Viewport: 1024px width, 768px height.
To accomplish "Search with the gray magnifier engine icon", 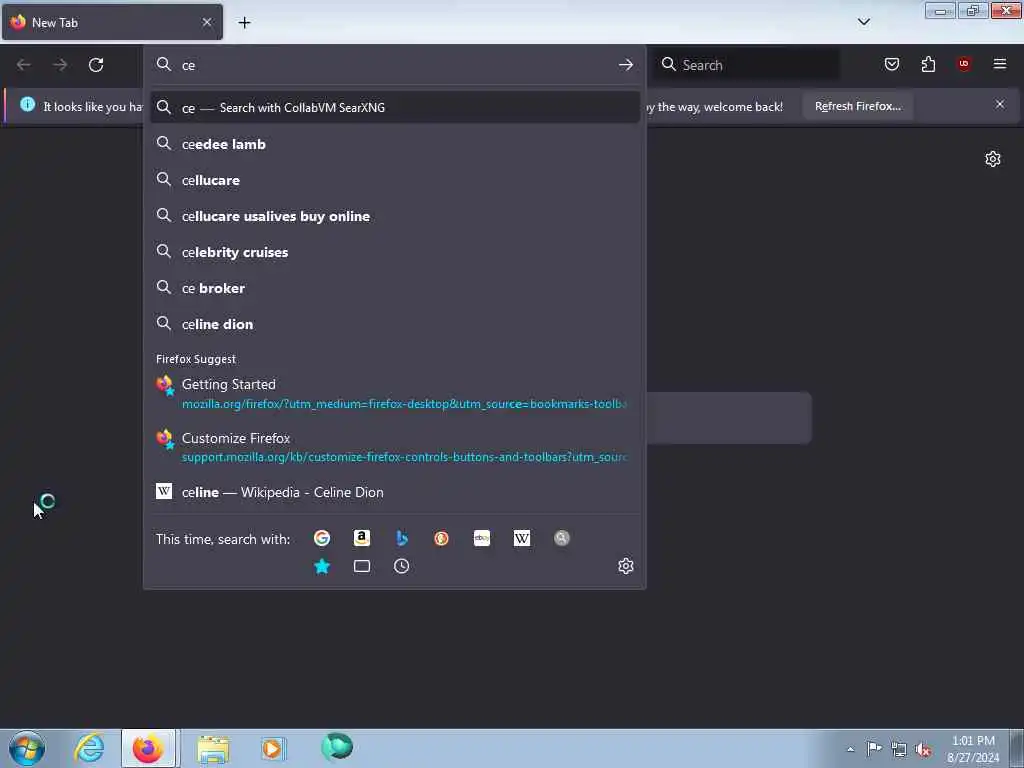I will click(x=562, y=538).
